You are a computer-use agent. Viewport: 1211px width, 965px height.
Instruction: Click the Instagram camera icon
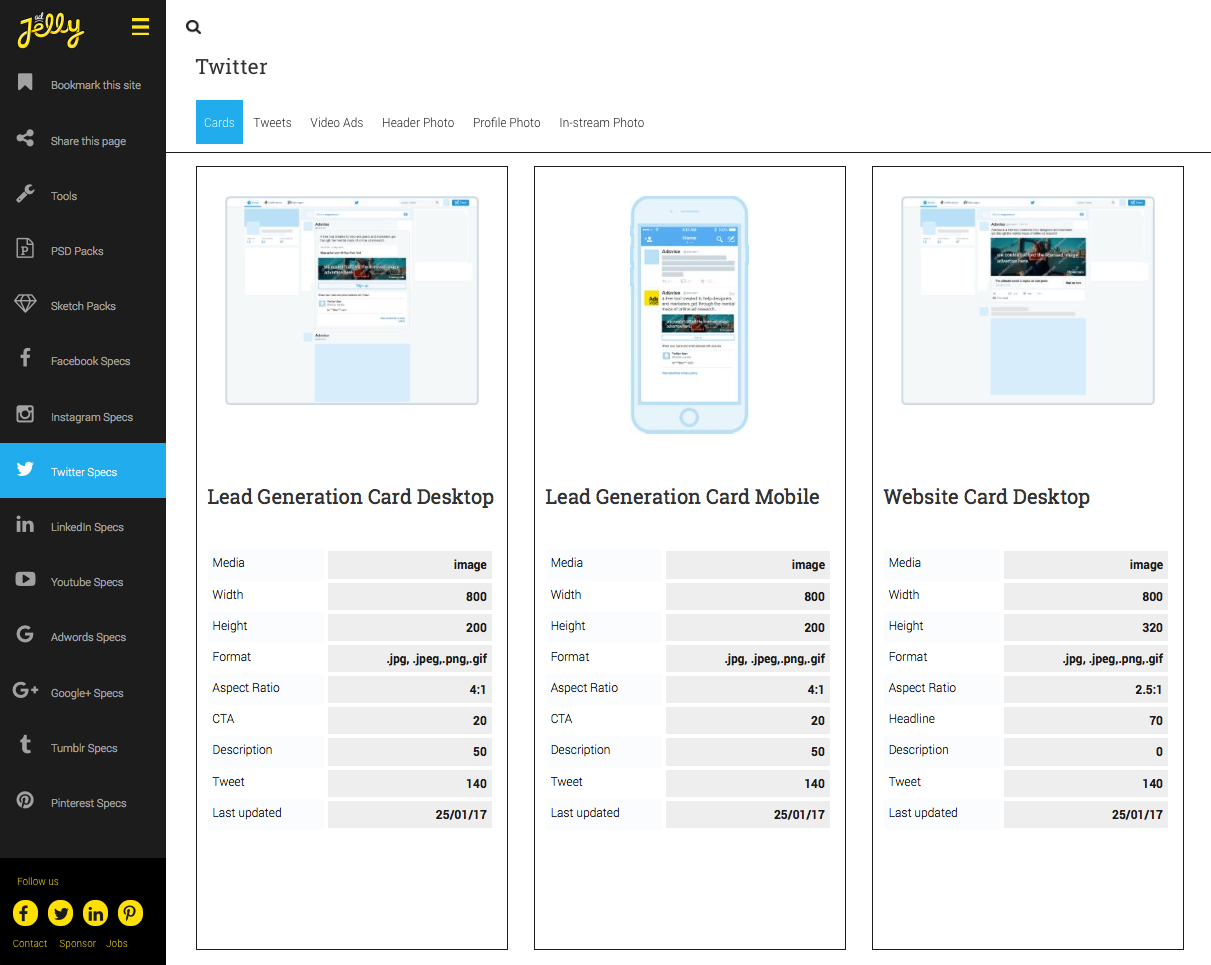coord(26,415)
